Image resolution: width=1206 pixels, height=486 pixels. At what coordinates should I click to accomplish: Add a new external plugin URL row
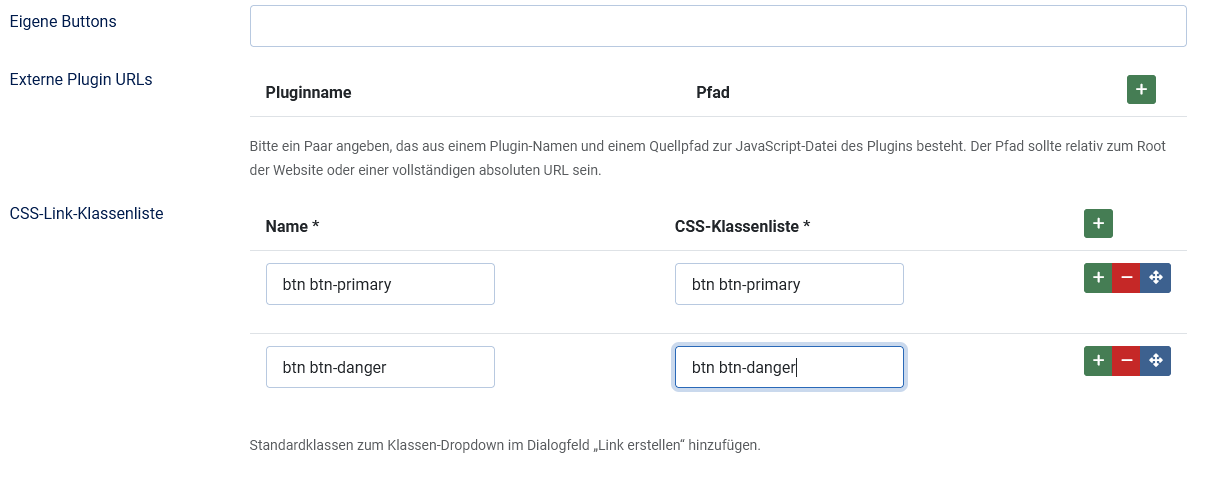pos(1141,90)
